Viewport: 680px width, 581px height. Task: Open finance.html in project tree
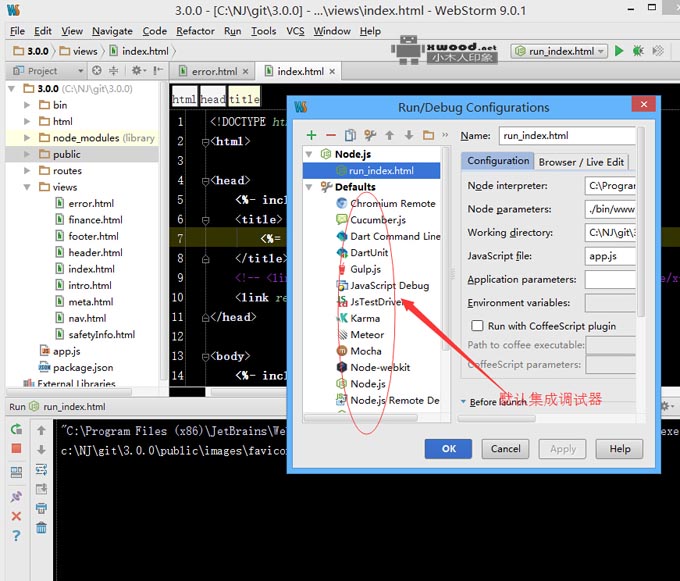(x=95, y=220)
